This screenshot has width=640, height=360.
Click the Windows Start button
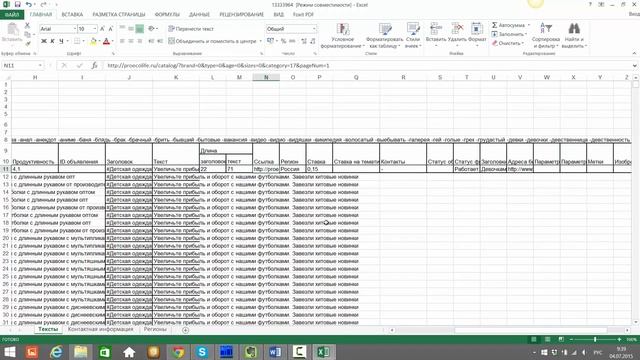click(x=9, y=352)
